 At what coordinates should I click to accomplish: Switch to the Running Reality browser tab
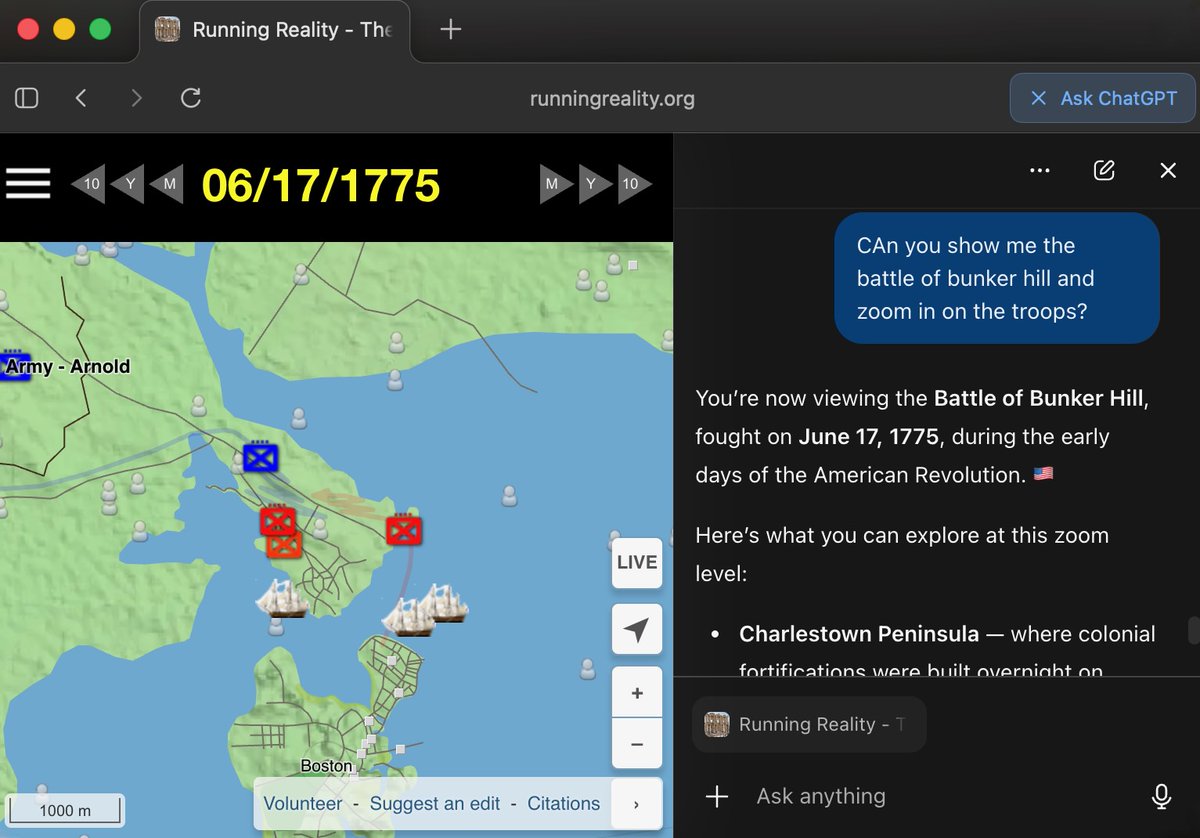tap(277, 30)
